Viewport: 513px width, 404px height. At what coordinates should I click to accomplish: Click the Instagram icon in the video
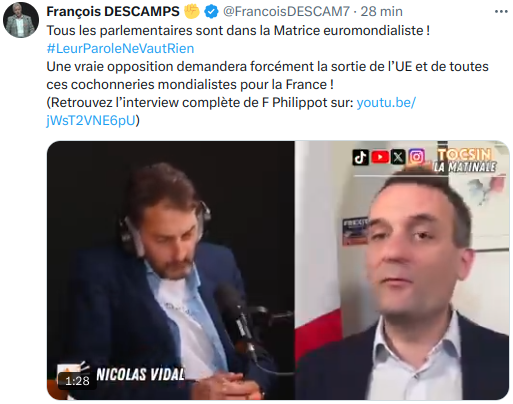(x=416, y=157)
